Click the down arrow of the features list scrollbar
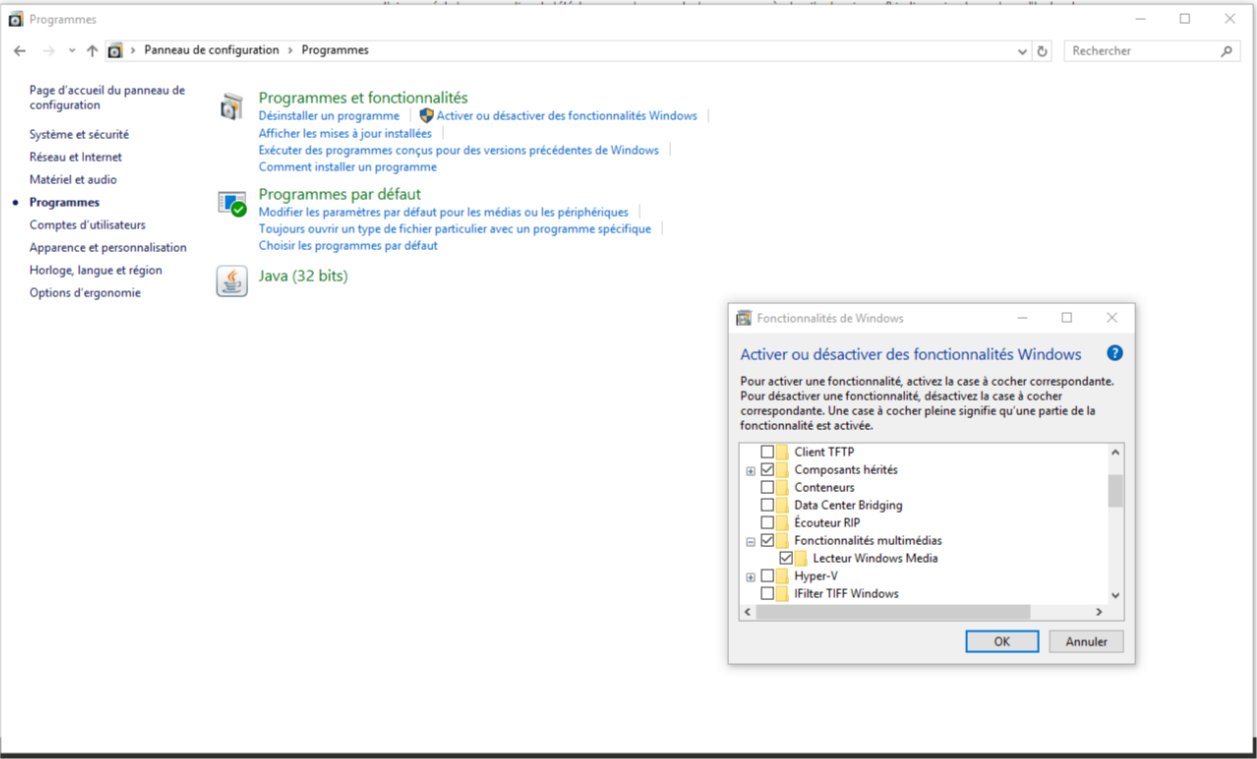1257x759 pixels. pyautogui.click(x=1115, y=595)
